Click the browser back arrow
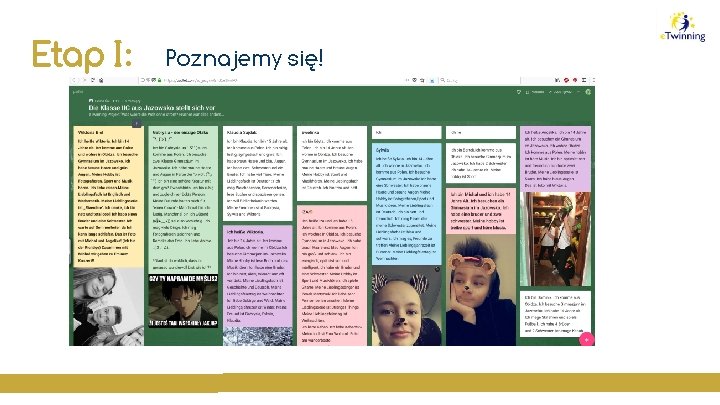The width and height of the screenshot is (720, 405). coord(74,80)
